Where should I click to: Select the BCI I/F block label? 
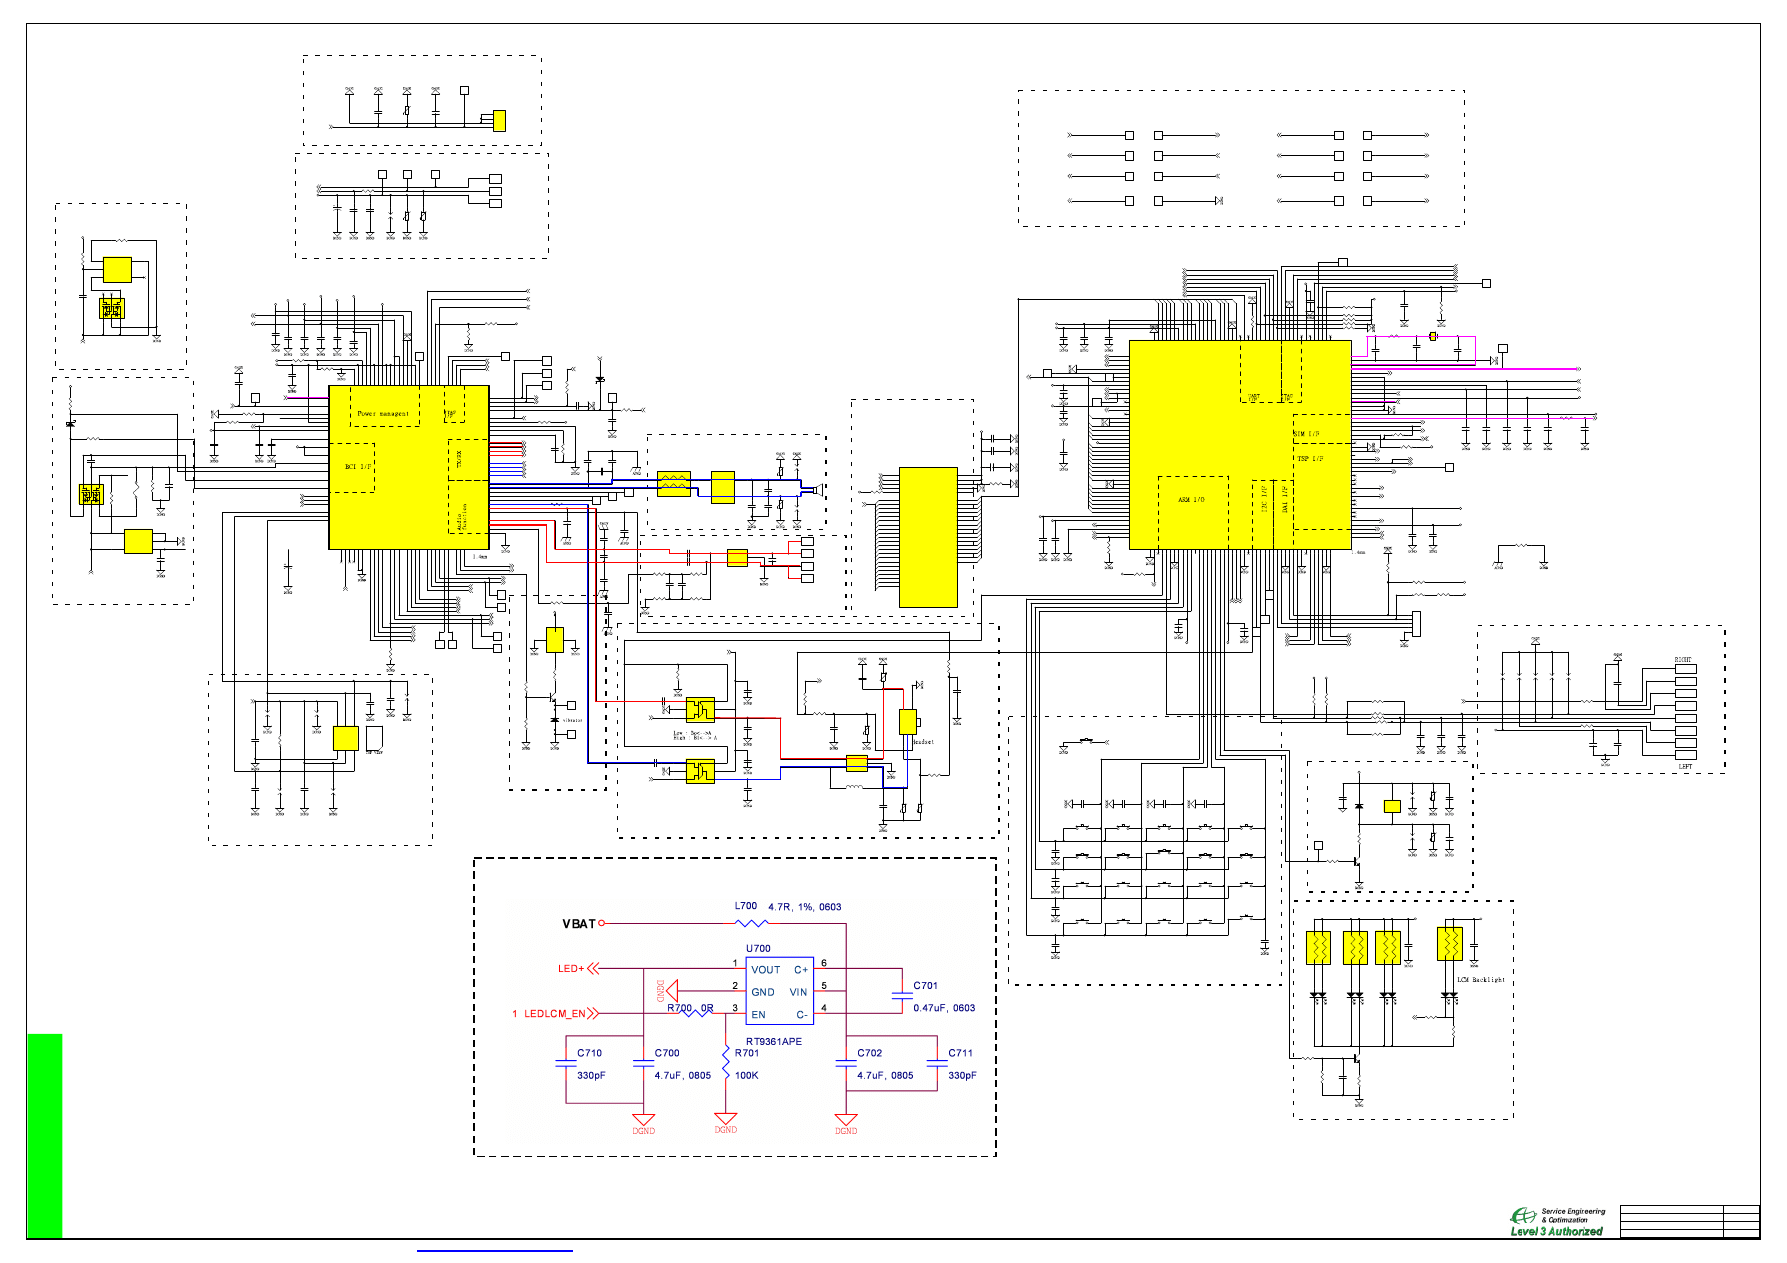pyautogui.click(x=358, y=467)
